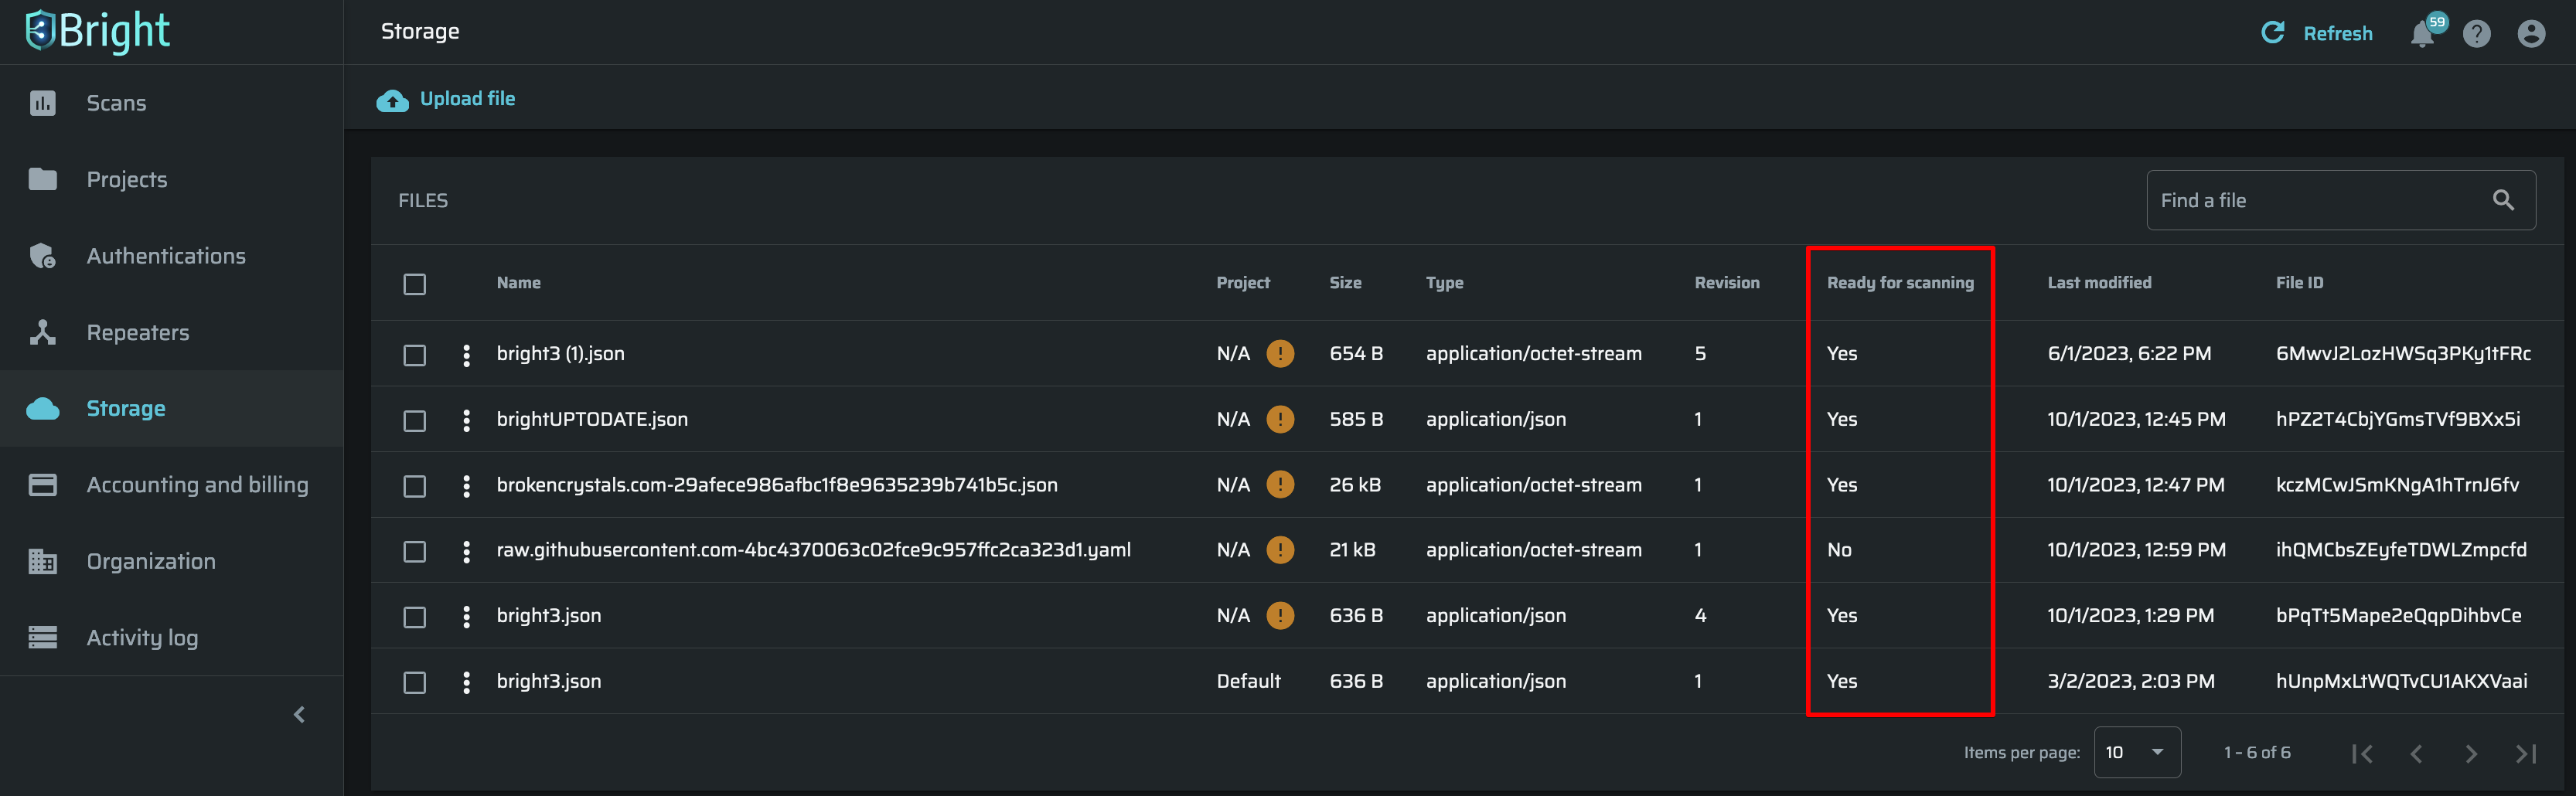Go to the next page
The width and height of the screenshot is (2576, 796).
pyautogui.click(x=2471, y=753)
